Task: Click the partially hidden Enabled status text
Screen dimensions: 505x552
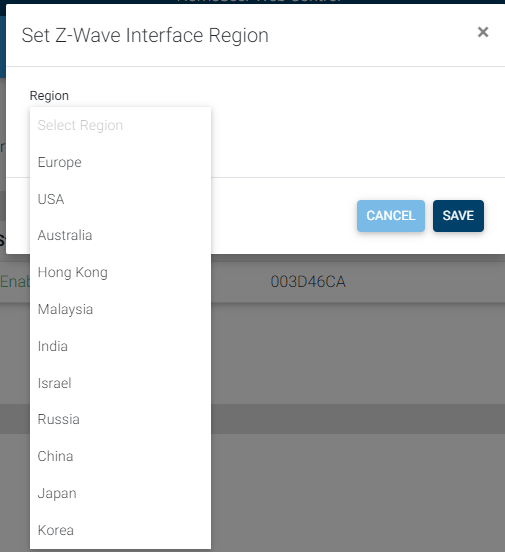Action: 15,282
